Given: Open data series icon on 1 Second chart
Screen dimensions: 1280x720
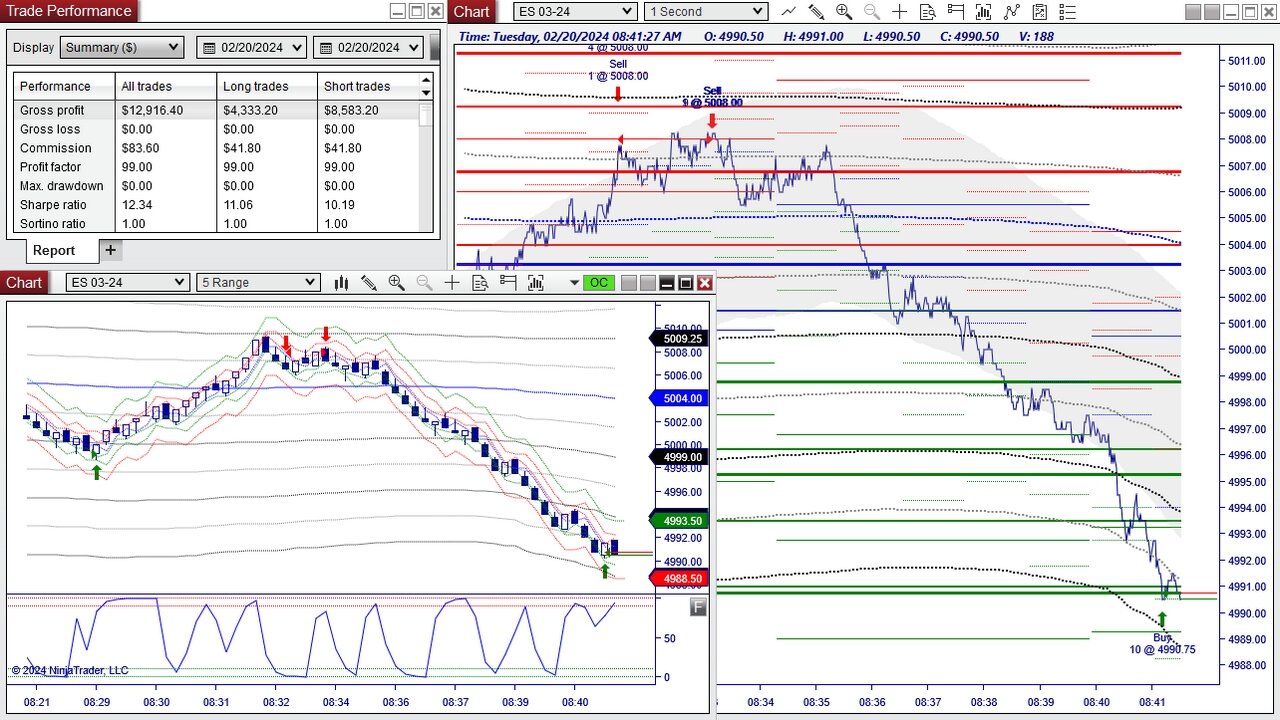Looking at the screenshot, I should (x=984, y=12).
